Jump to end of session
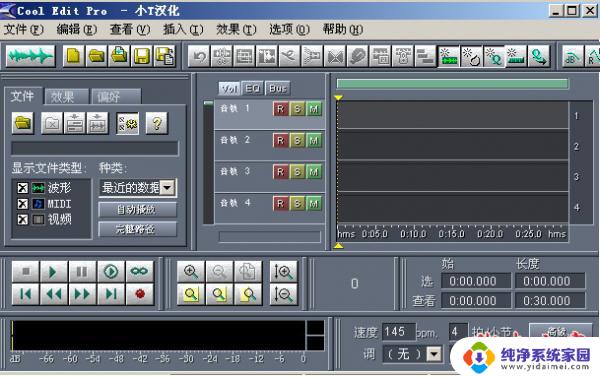This screenshot has width=600, height=377. [111, 294]
